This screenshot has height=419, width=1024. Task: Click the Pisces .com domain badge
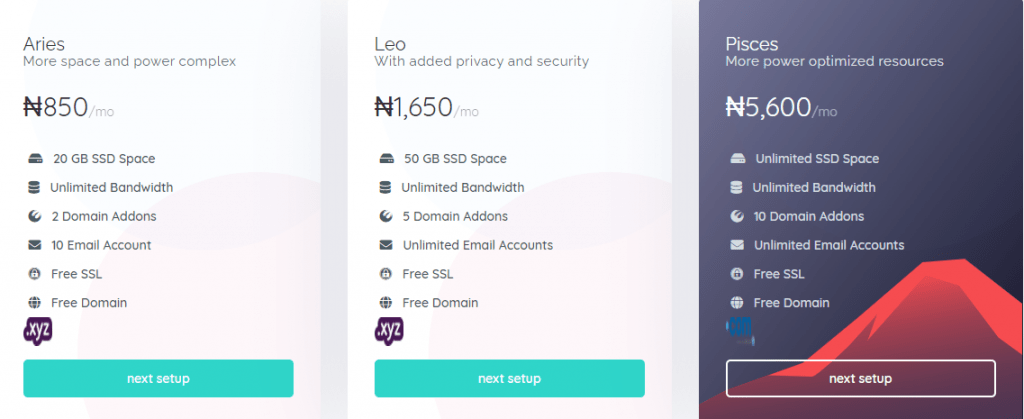point(740,331)
